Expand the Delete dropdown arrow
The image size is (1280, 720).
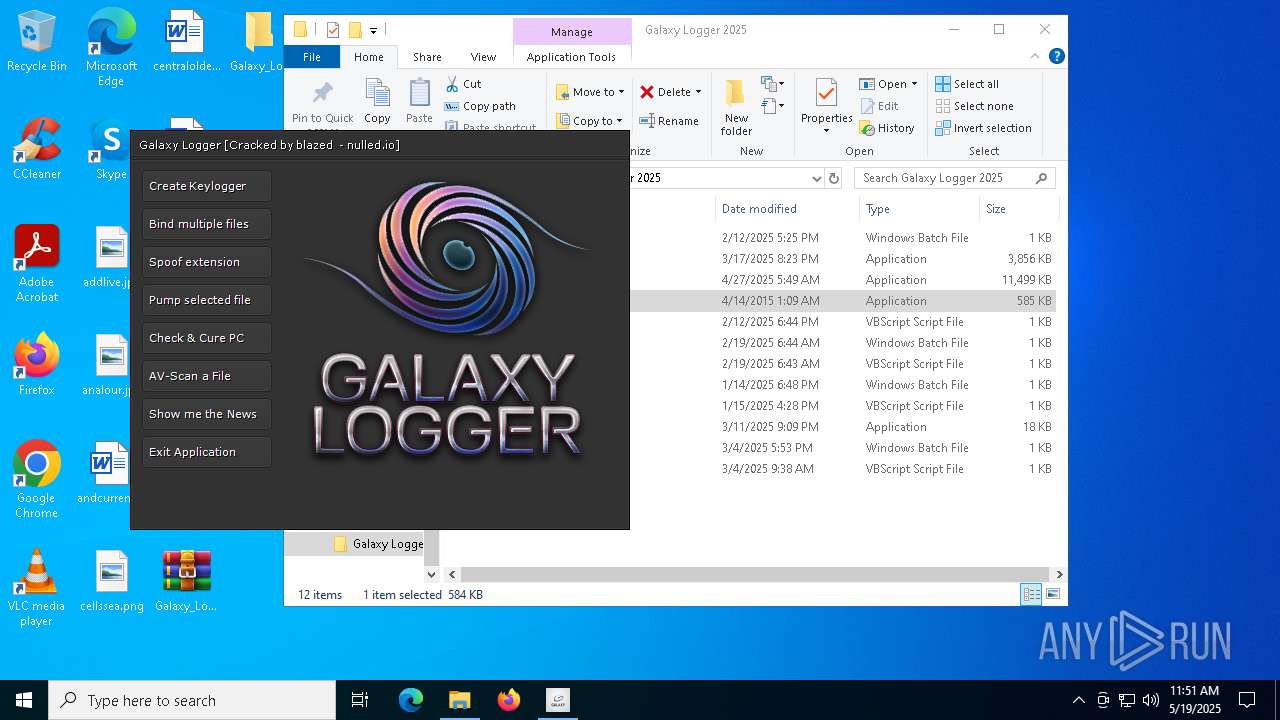click(x=698, y=92)
